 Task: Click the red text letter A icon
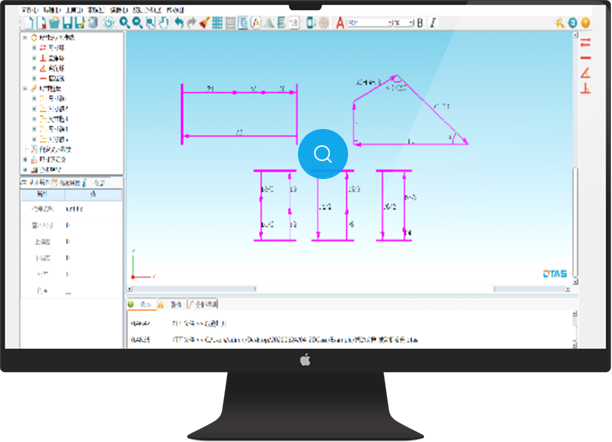[340, 22]
